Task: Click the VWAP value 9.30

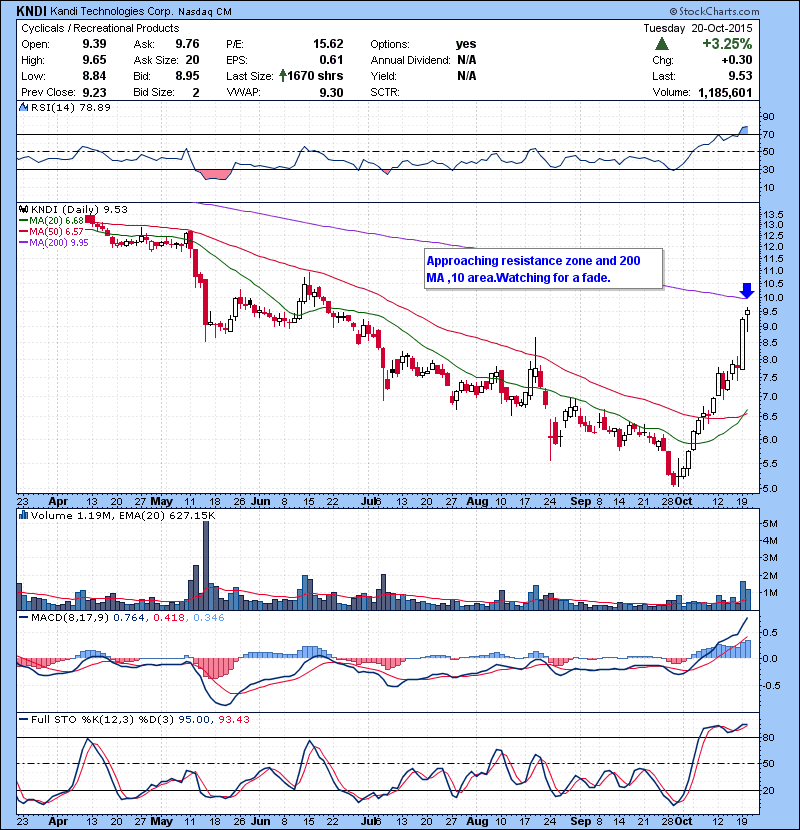Action: (331, 92)
